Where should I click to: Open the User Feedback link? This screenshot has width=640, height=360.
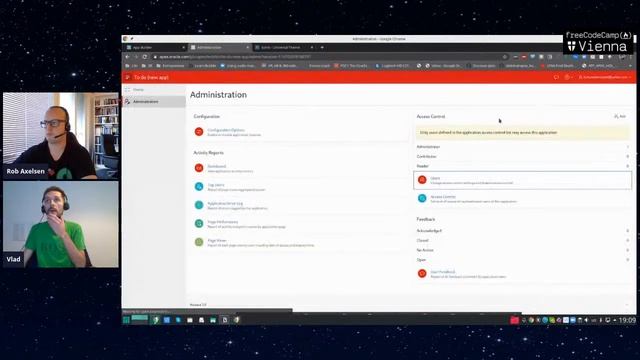443,272
